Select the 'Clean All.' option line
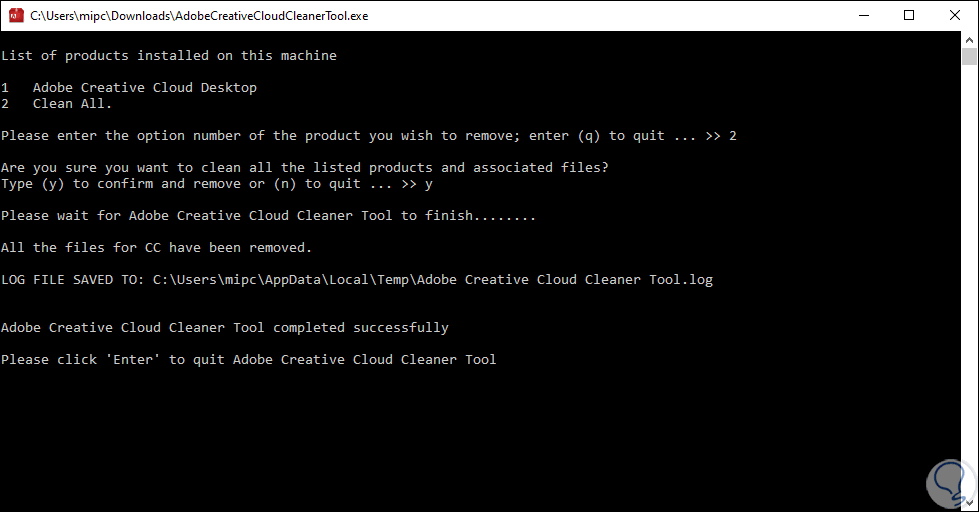This screenshot has width=979, height=512. pyautogui.click(x=72, y=104)
